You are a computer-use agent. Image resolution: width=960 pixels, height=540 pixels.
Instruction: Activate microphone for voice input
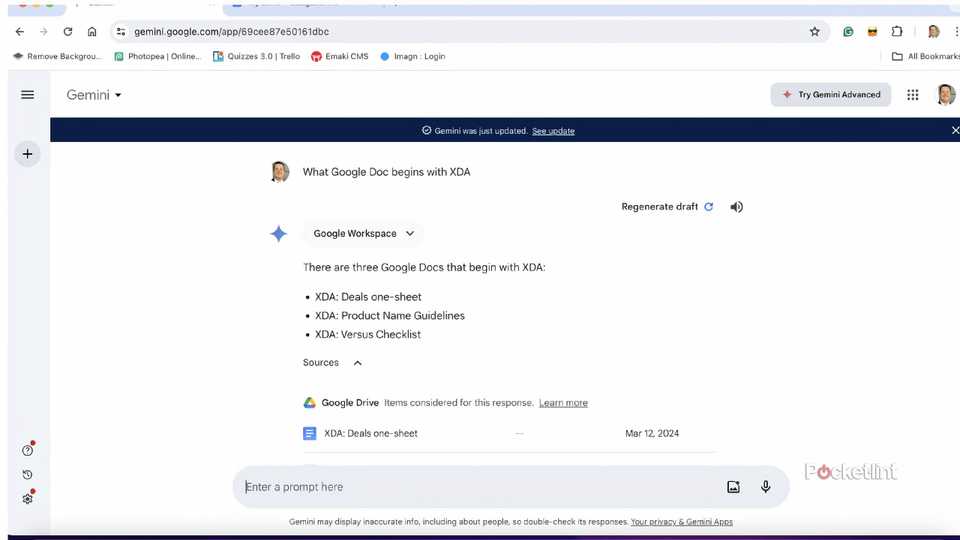click(766, 487)
